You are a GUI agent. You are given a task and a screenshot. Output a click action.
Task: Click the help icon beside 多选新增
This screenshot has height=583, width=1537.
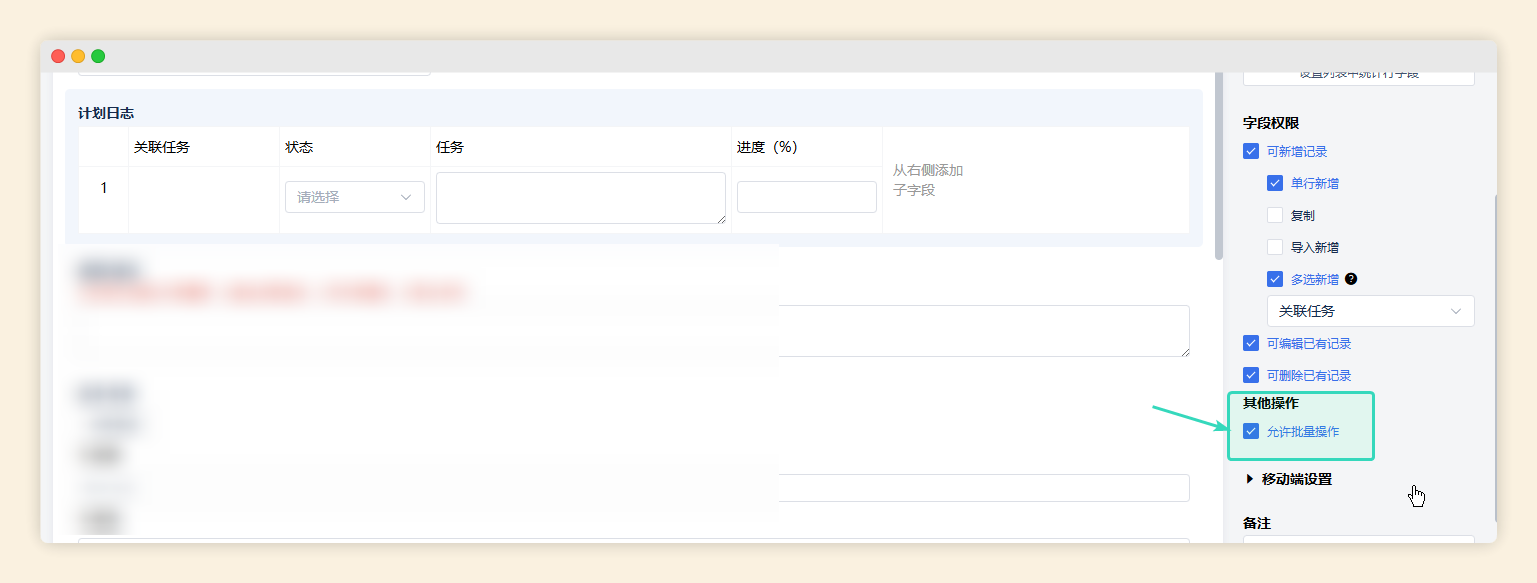[x=1351, y=280]
